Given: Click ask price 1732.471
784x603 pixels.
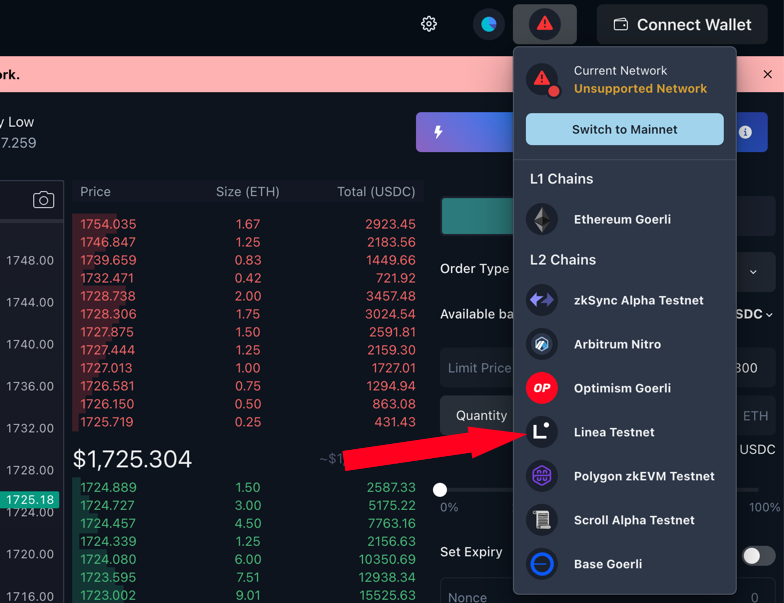Looking at the screenshot, I should coord(107,278).
